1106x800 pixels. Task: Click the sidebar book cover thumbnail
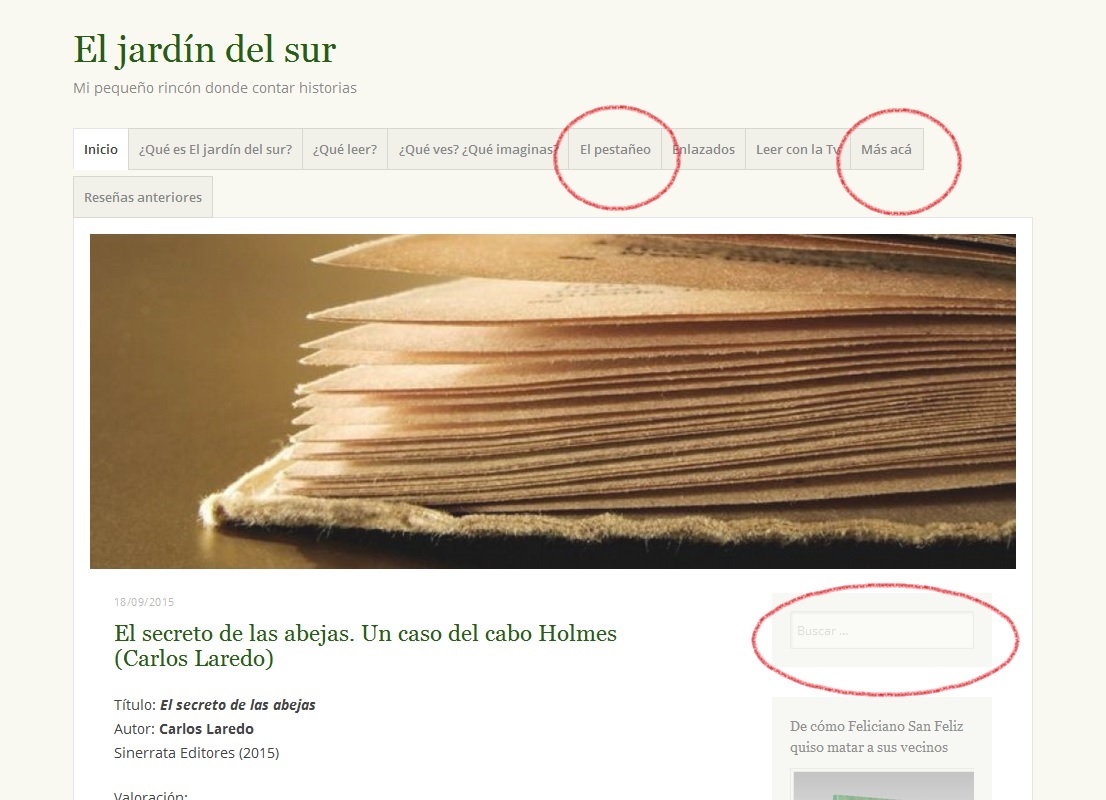tap(881, 786)
